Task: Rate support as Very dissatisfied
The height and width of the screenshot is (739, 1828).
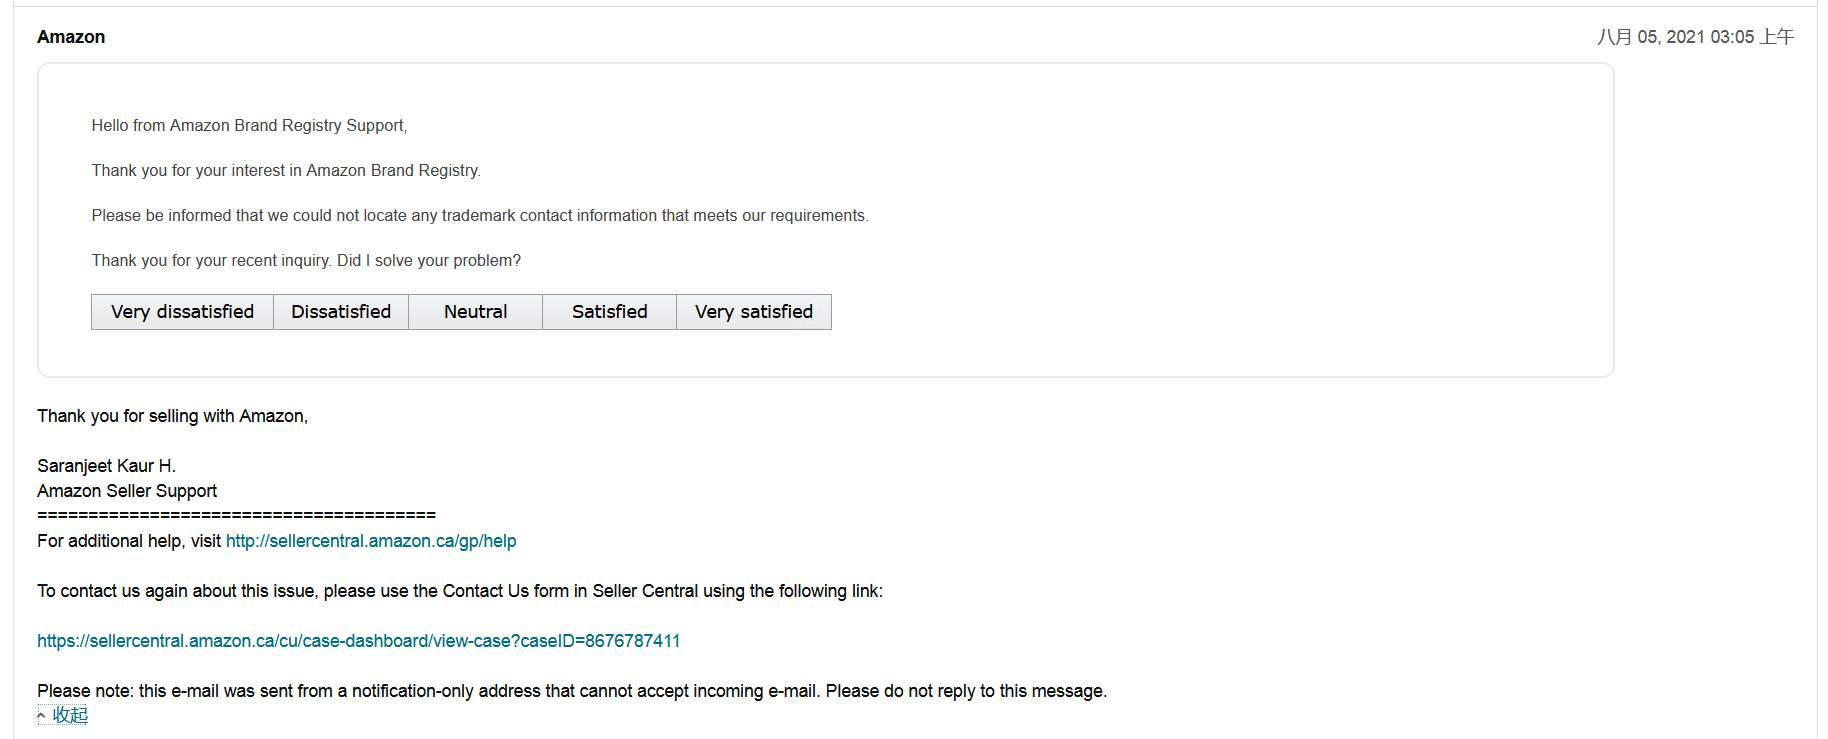Action: click(x=182, y=312)
